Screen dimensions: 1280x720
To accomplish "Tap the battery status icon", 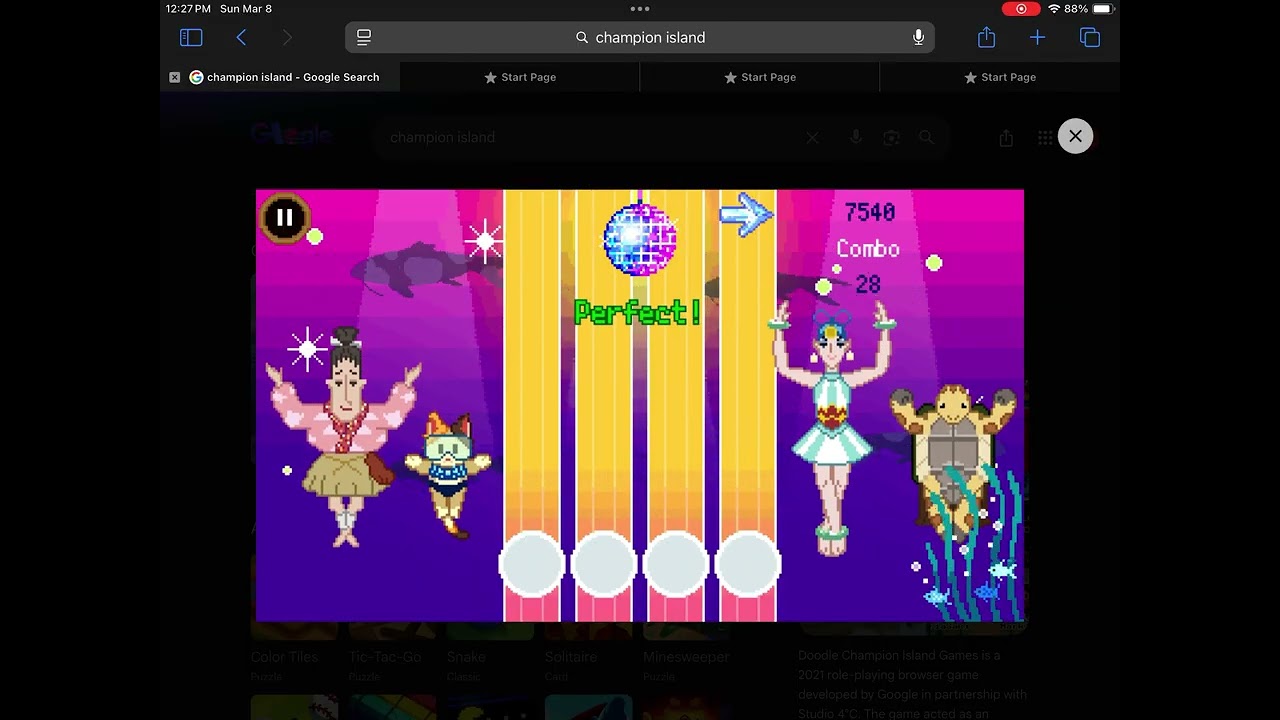I will (1102, 9).
